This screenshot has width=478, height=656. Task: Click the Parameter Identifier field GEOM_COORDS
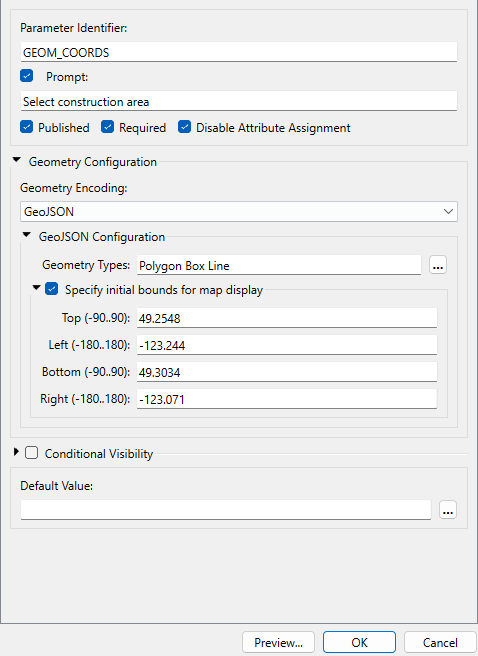(x=239, y=52)
